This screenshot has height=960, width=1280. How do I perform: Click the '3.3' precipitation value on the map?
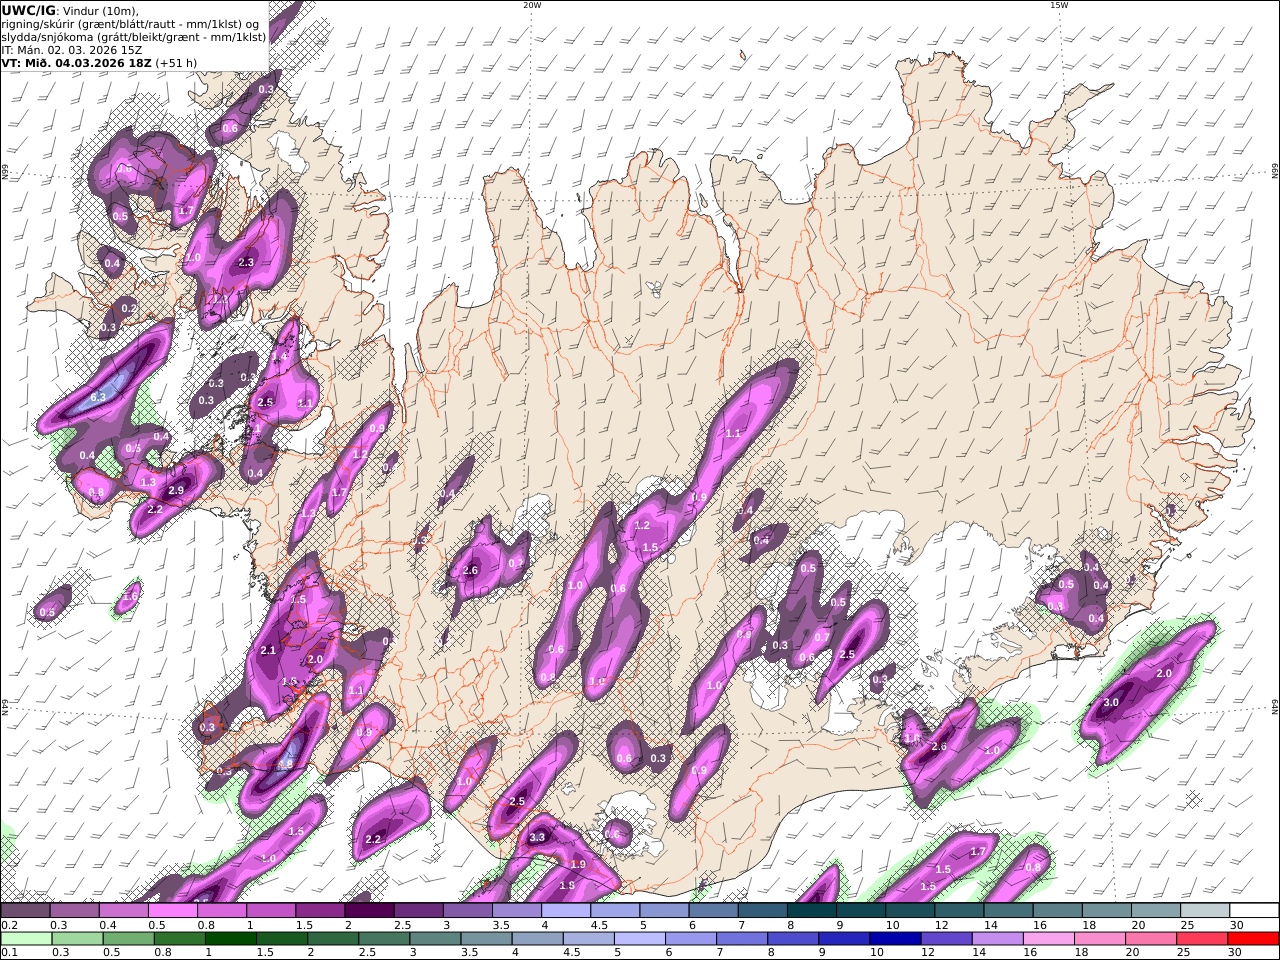coord(537,837)
